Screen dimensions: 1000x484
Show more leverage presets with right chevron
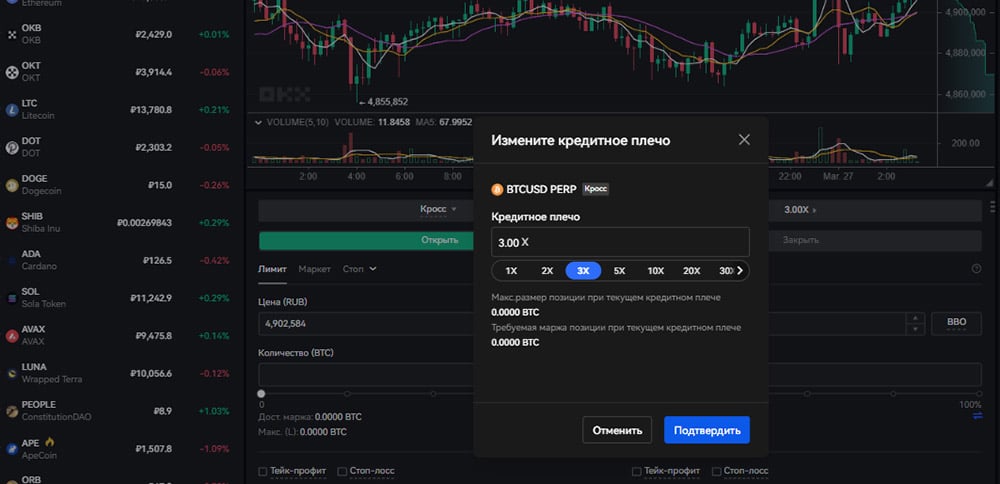tap(740, 270)
